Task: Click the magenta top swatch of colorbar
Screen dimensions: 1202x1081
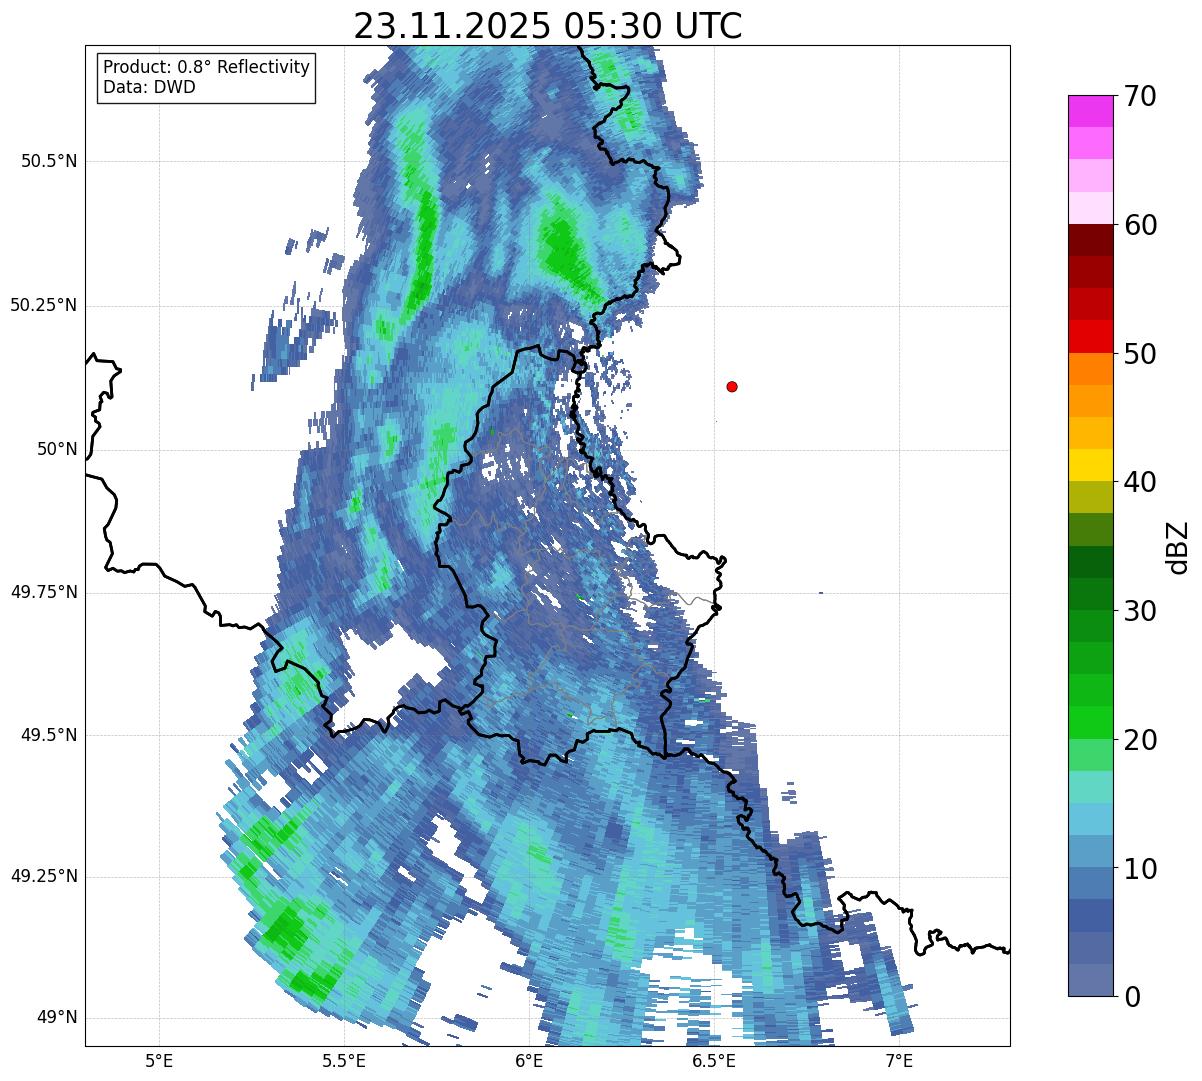Action: click(x=1090, y=111)
